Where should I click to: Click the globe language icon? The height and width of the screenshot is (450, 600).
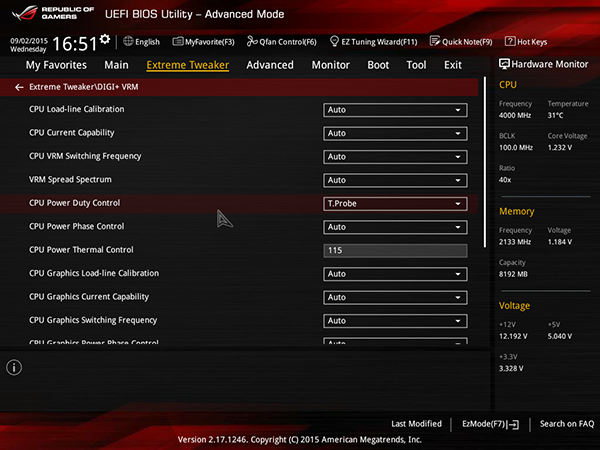click(x=128, y=41)
